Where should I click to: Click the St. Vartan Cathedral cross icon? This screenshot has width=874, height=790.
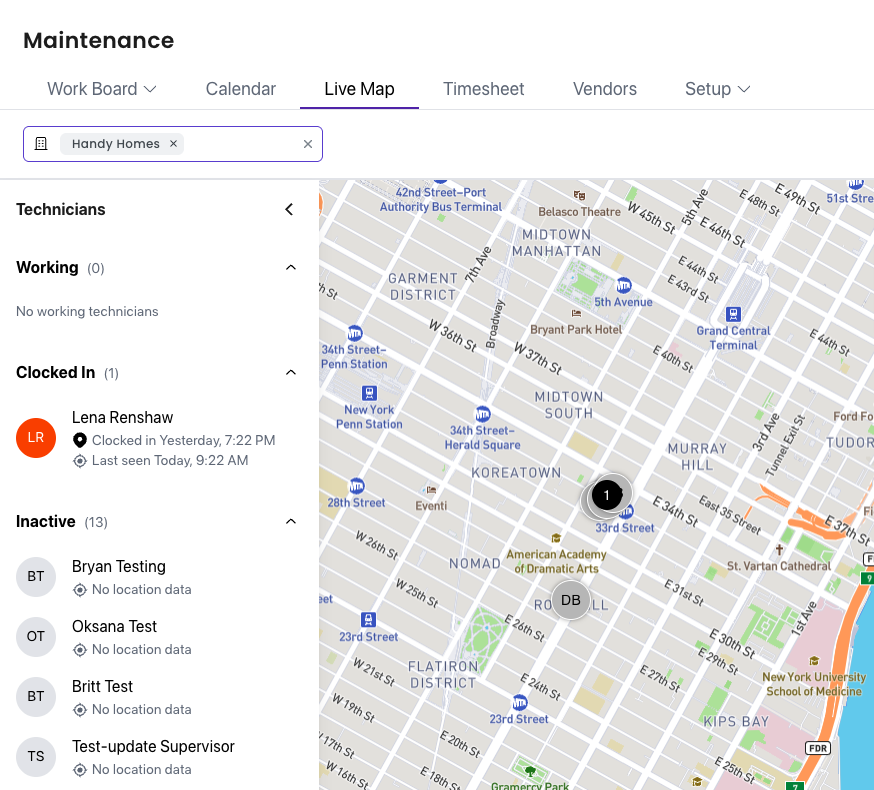click(779, 550)
